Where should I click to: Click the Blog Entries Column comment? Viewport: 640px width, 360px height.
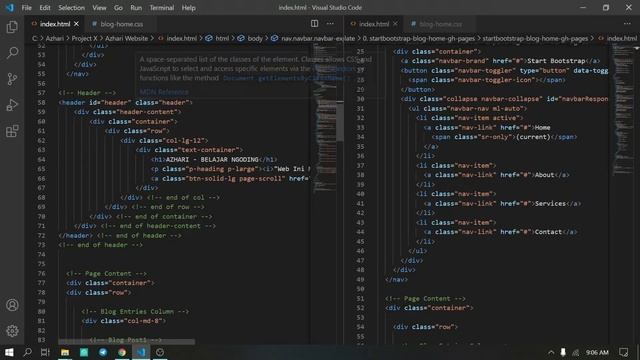pos(135,311)
